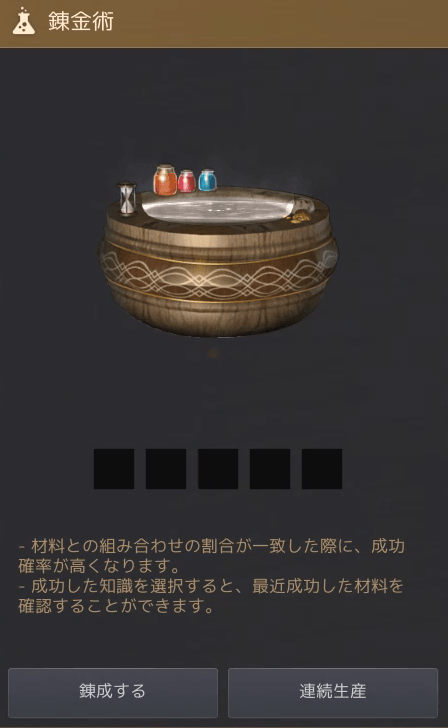
Task: Select the small red potion jar
Action: [x=187, y=181]
